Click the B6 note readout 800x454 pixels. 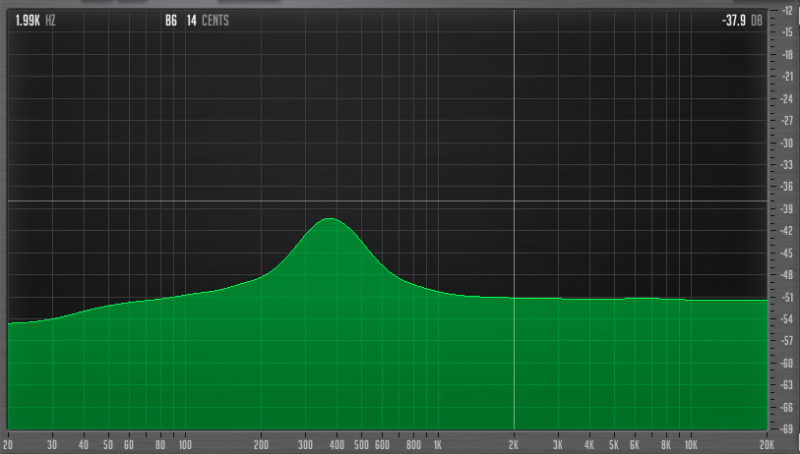point(171,19)
